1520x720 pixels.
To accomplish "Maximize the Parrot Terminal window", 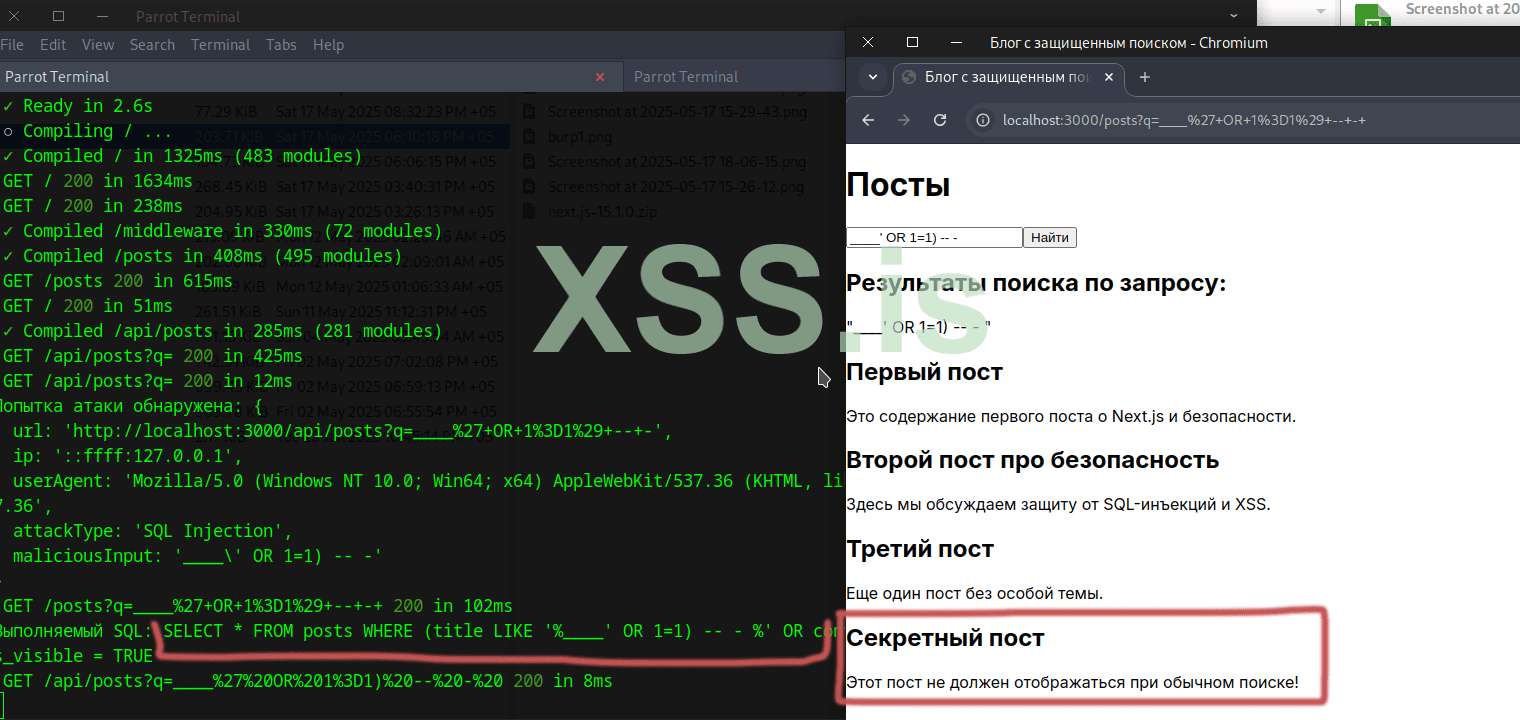I will 58,16.
